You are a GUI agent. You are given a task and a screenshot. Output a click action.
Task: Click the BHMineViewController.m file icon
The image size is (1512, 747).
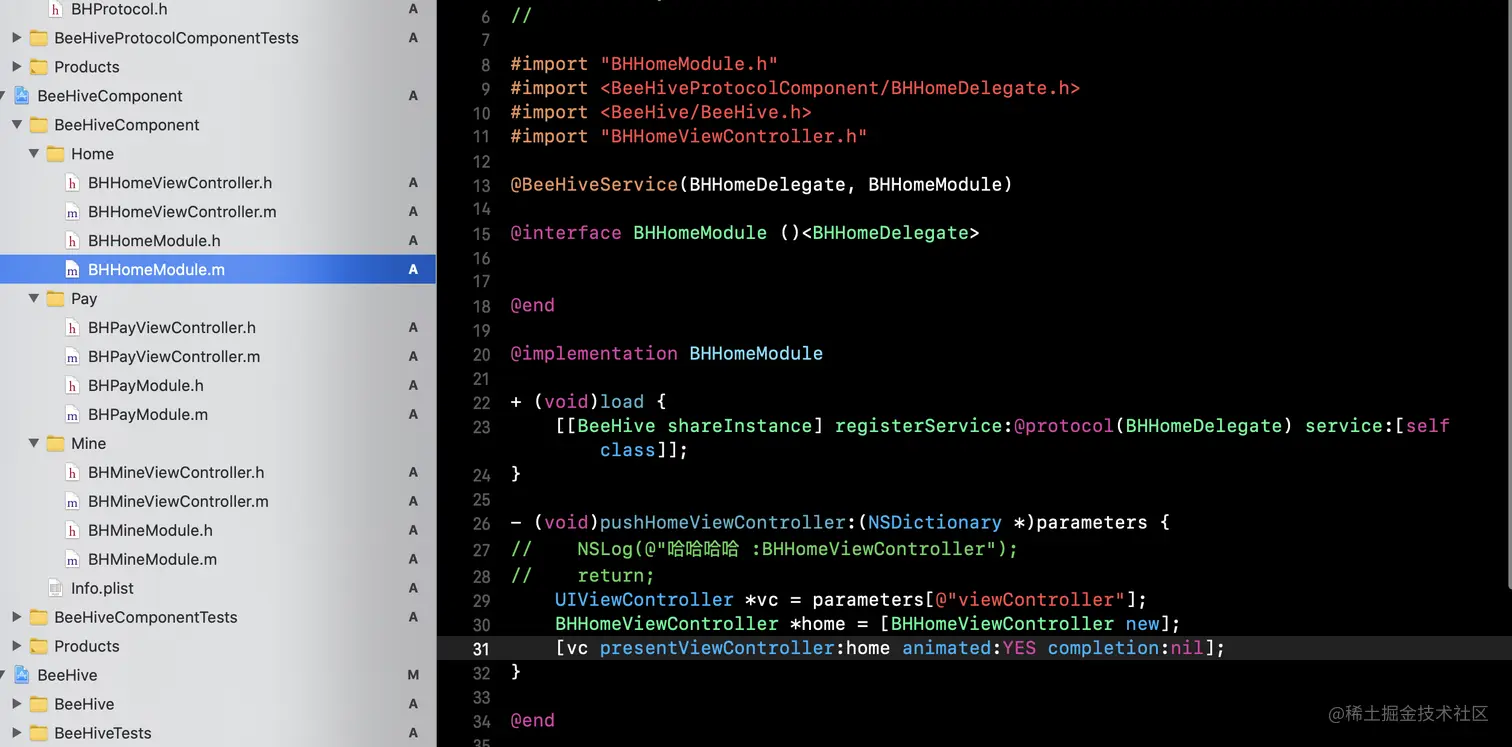pyautogui.click(x=72, y=502)
